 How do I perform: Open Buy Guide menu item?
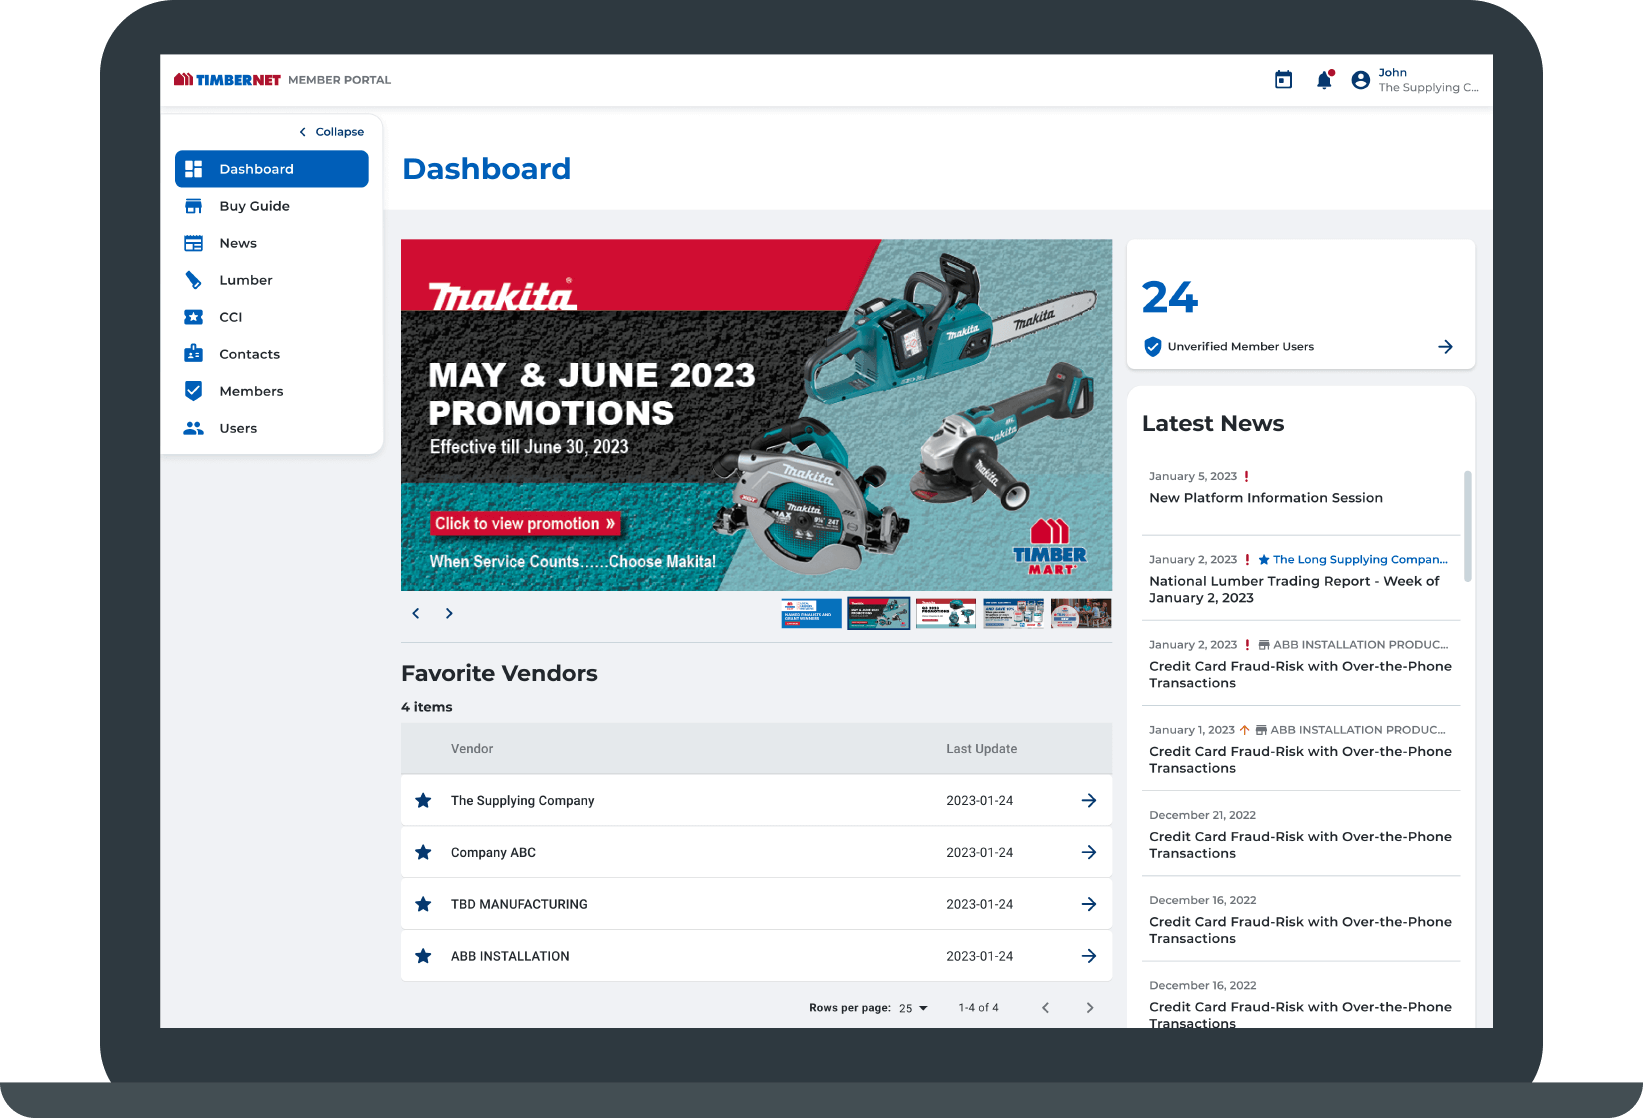(x=272, y=206)
